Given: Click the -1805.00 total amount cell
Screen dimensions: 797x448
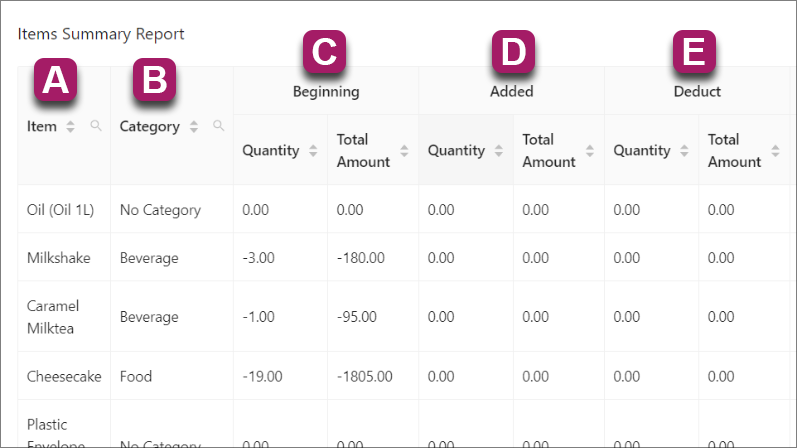Looking at the screenshot, I should pyautogui.click(x=365, y=377).
